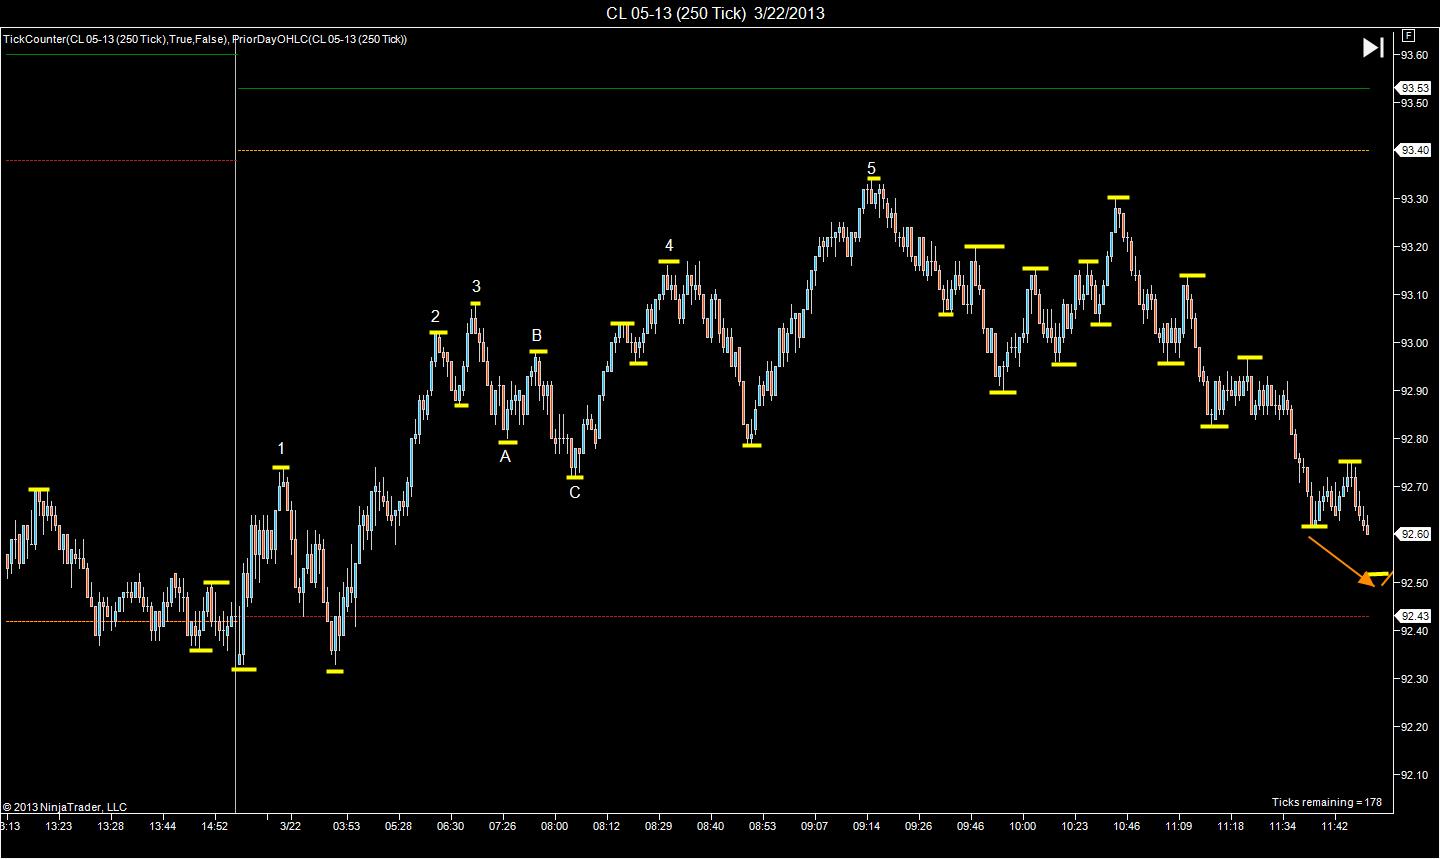Click the 09:26 time axis label
The image size is (1440, 859).
click(918, 826)
